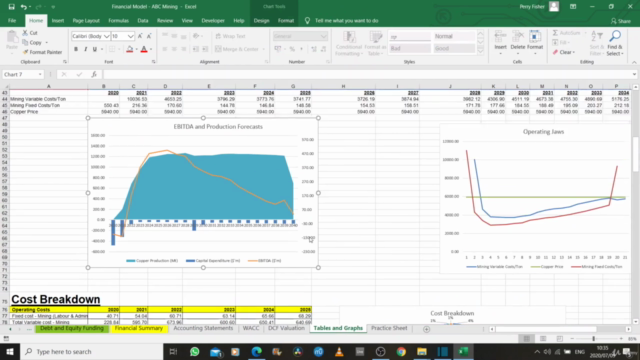Image resolution: width=640 pixels, height=360 pixels.
Task: Click the Insert Function fx icon
Action: (x=94, y=74)
